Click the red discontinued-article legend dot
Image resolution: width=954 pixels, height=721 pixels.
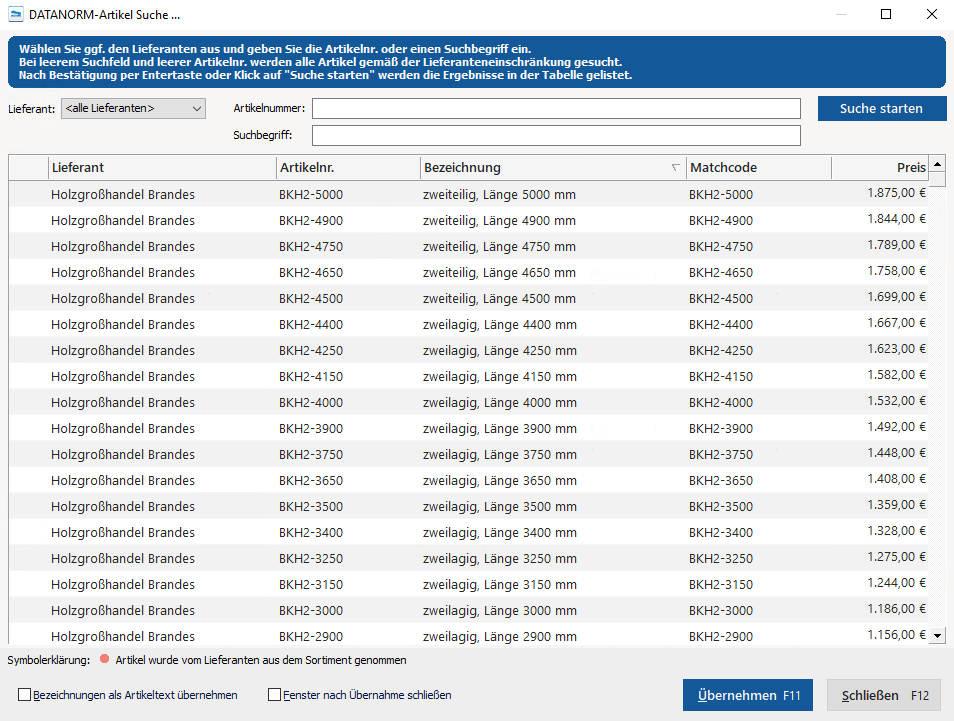(104, 660)
